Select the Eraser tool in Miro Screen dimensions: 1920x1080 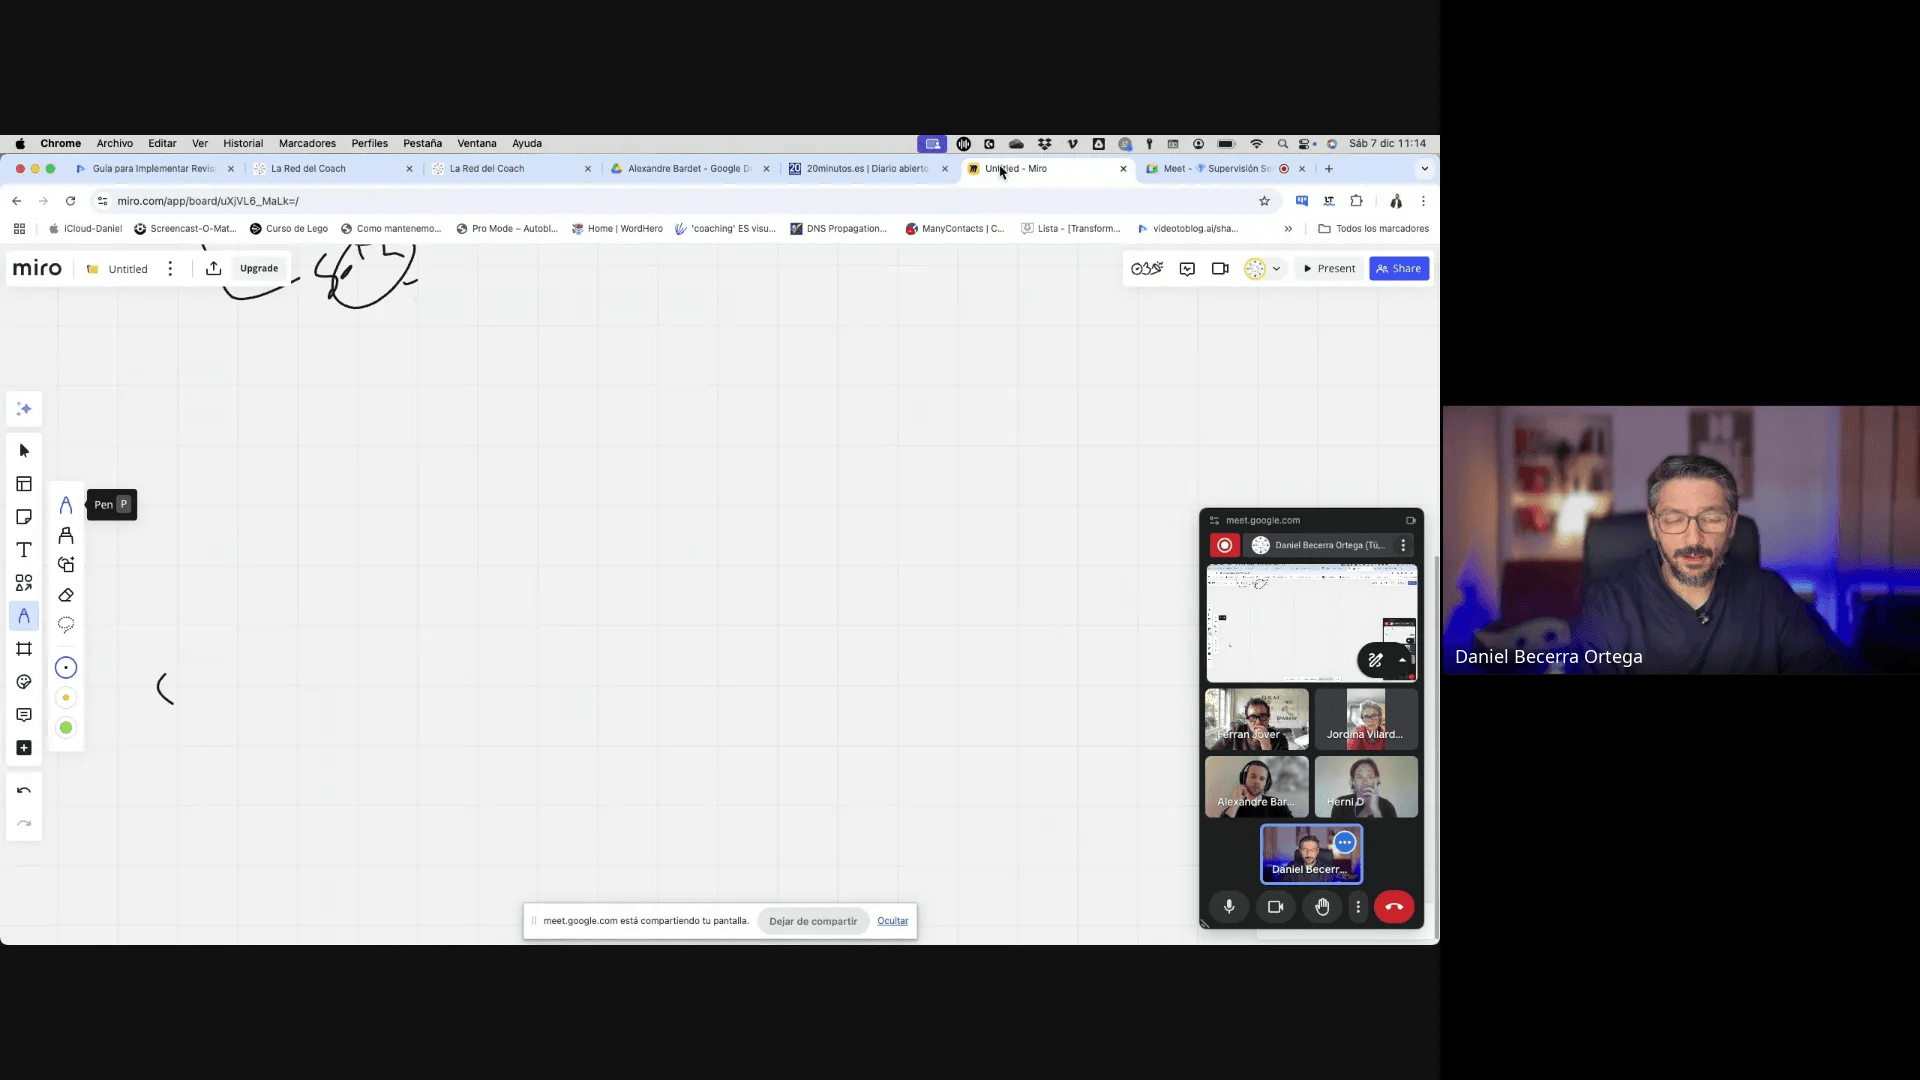point(66,595)
